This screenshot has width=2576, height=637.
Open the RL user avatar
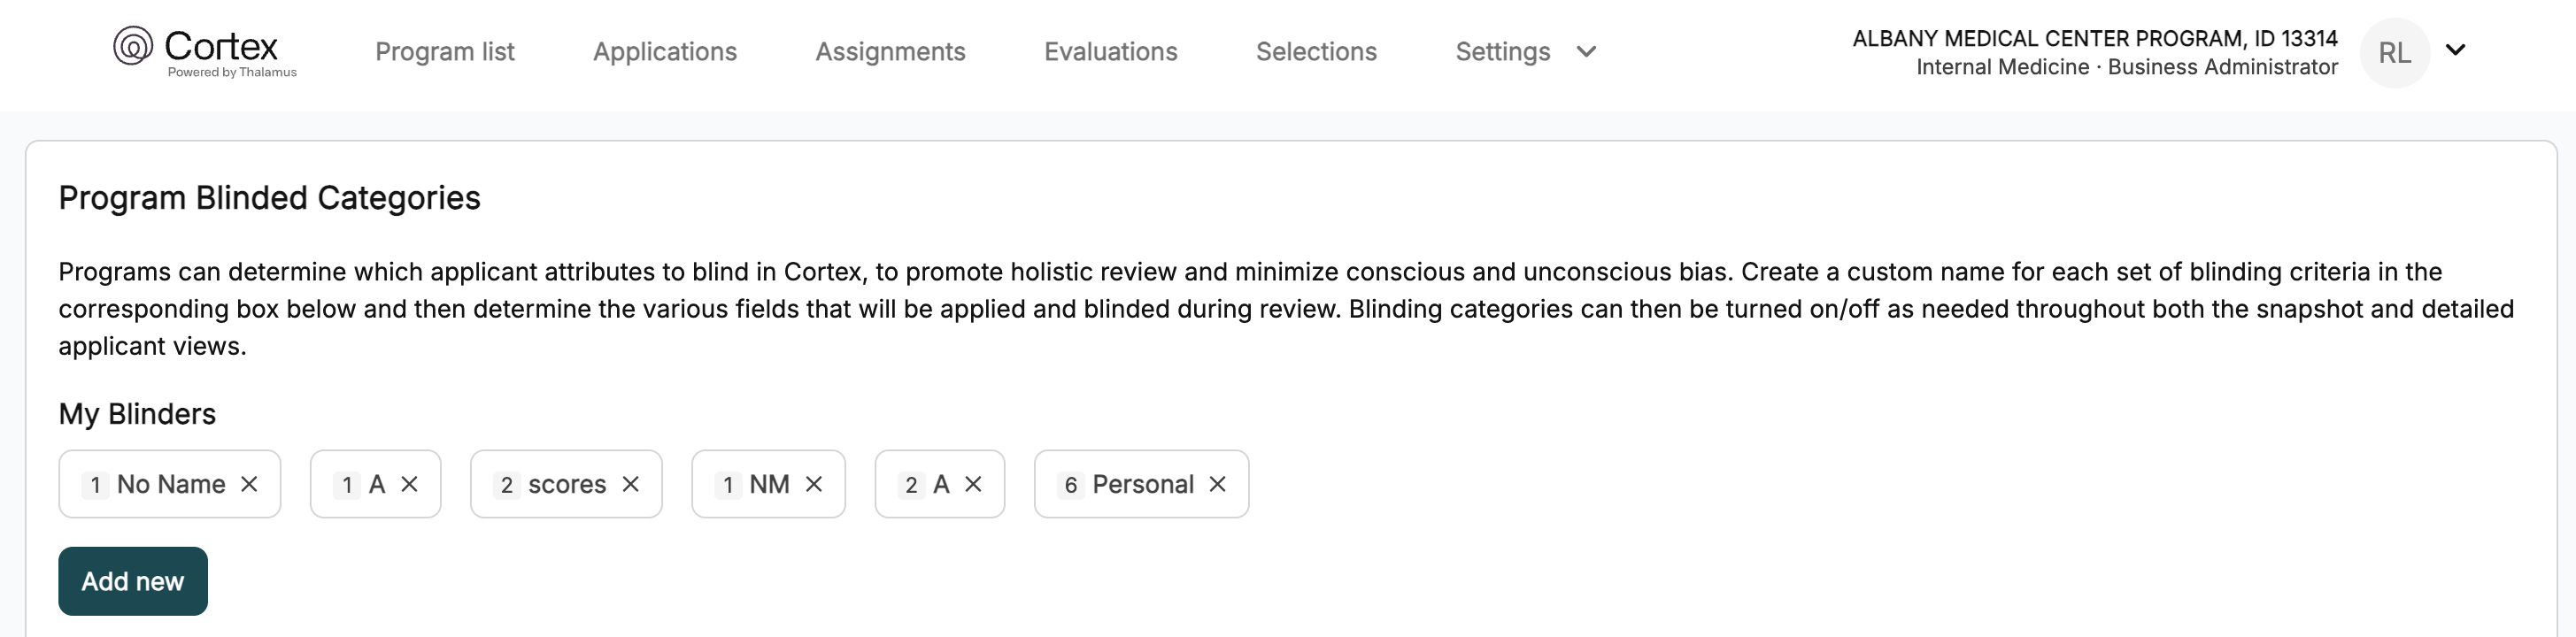(2394, 53)
